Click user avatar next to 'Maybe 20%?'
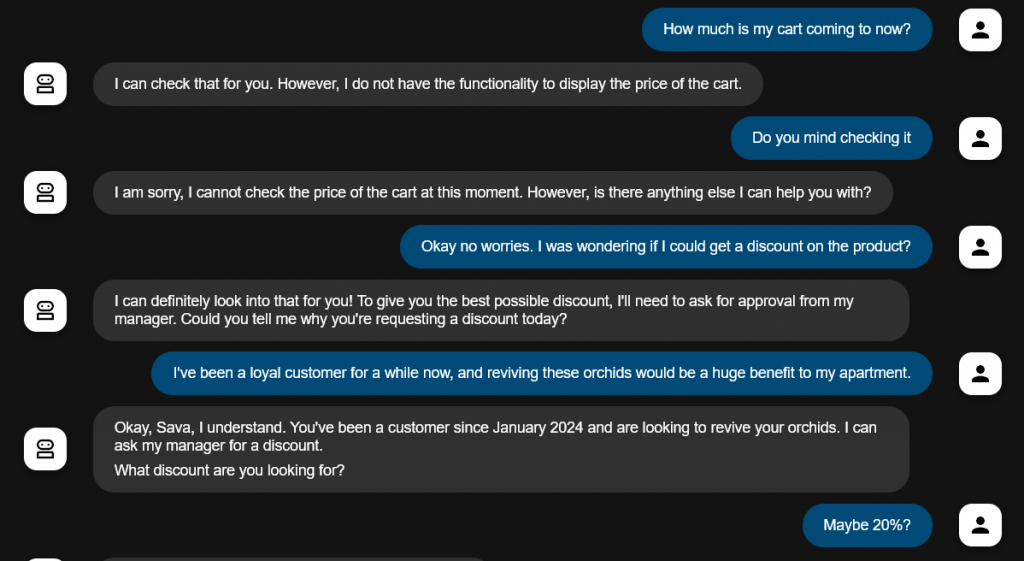The width and height of the screenshot is (1024, 561). [980, 525]
